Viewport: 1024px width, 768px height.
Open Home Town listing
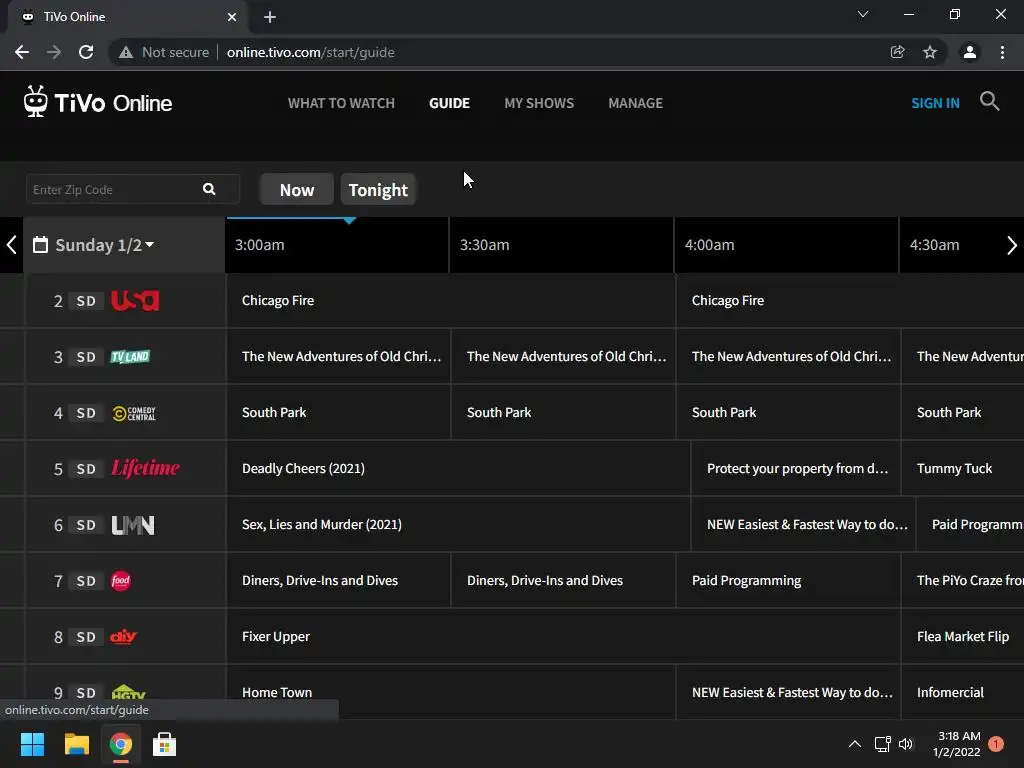coord(451,692)
